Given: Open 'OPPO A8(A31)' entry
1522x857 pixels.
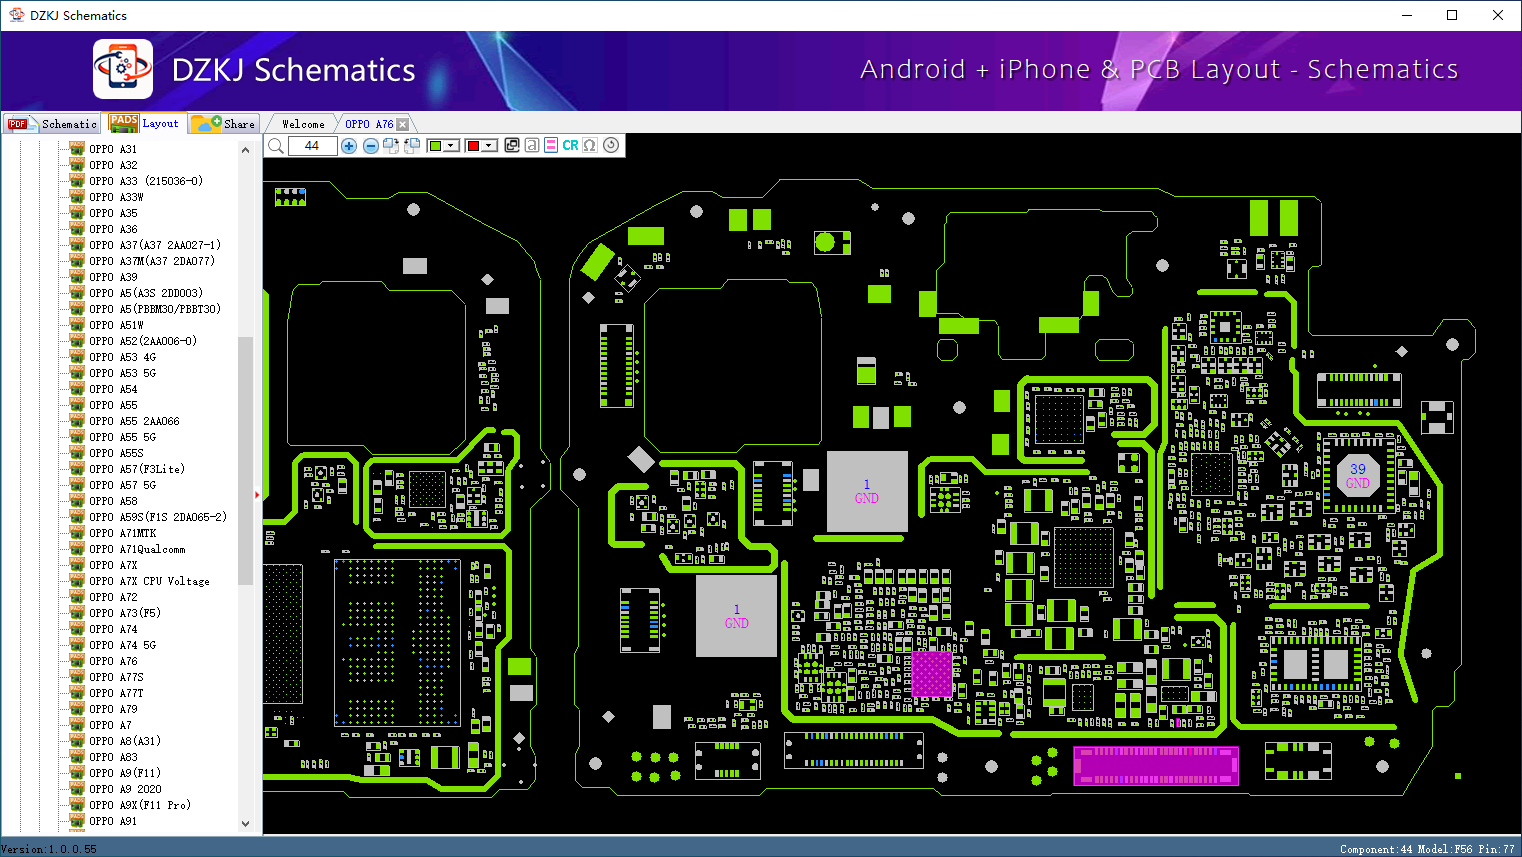Looking at the screenshot, I should (x=125, y=741).
